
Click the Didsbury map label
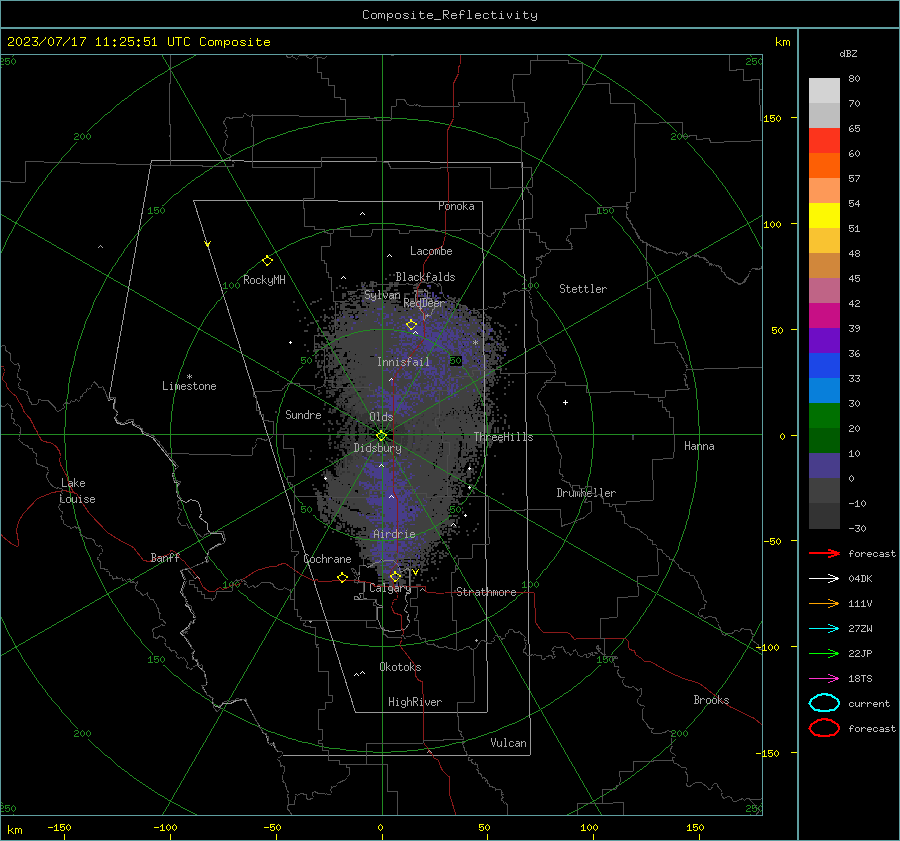click(378, 448)
